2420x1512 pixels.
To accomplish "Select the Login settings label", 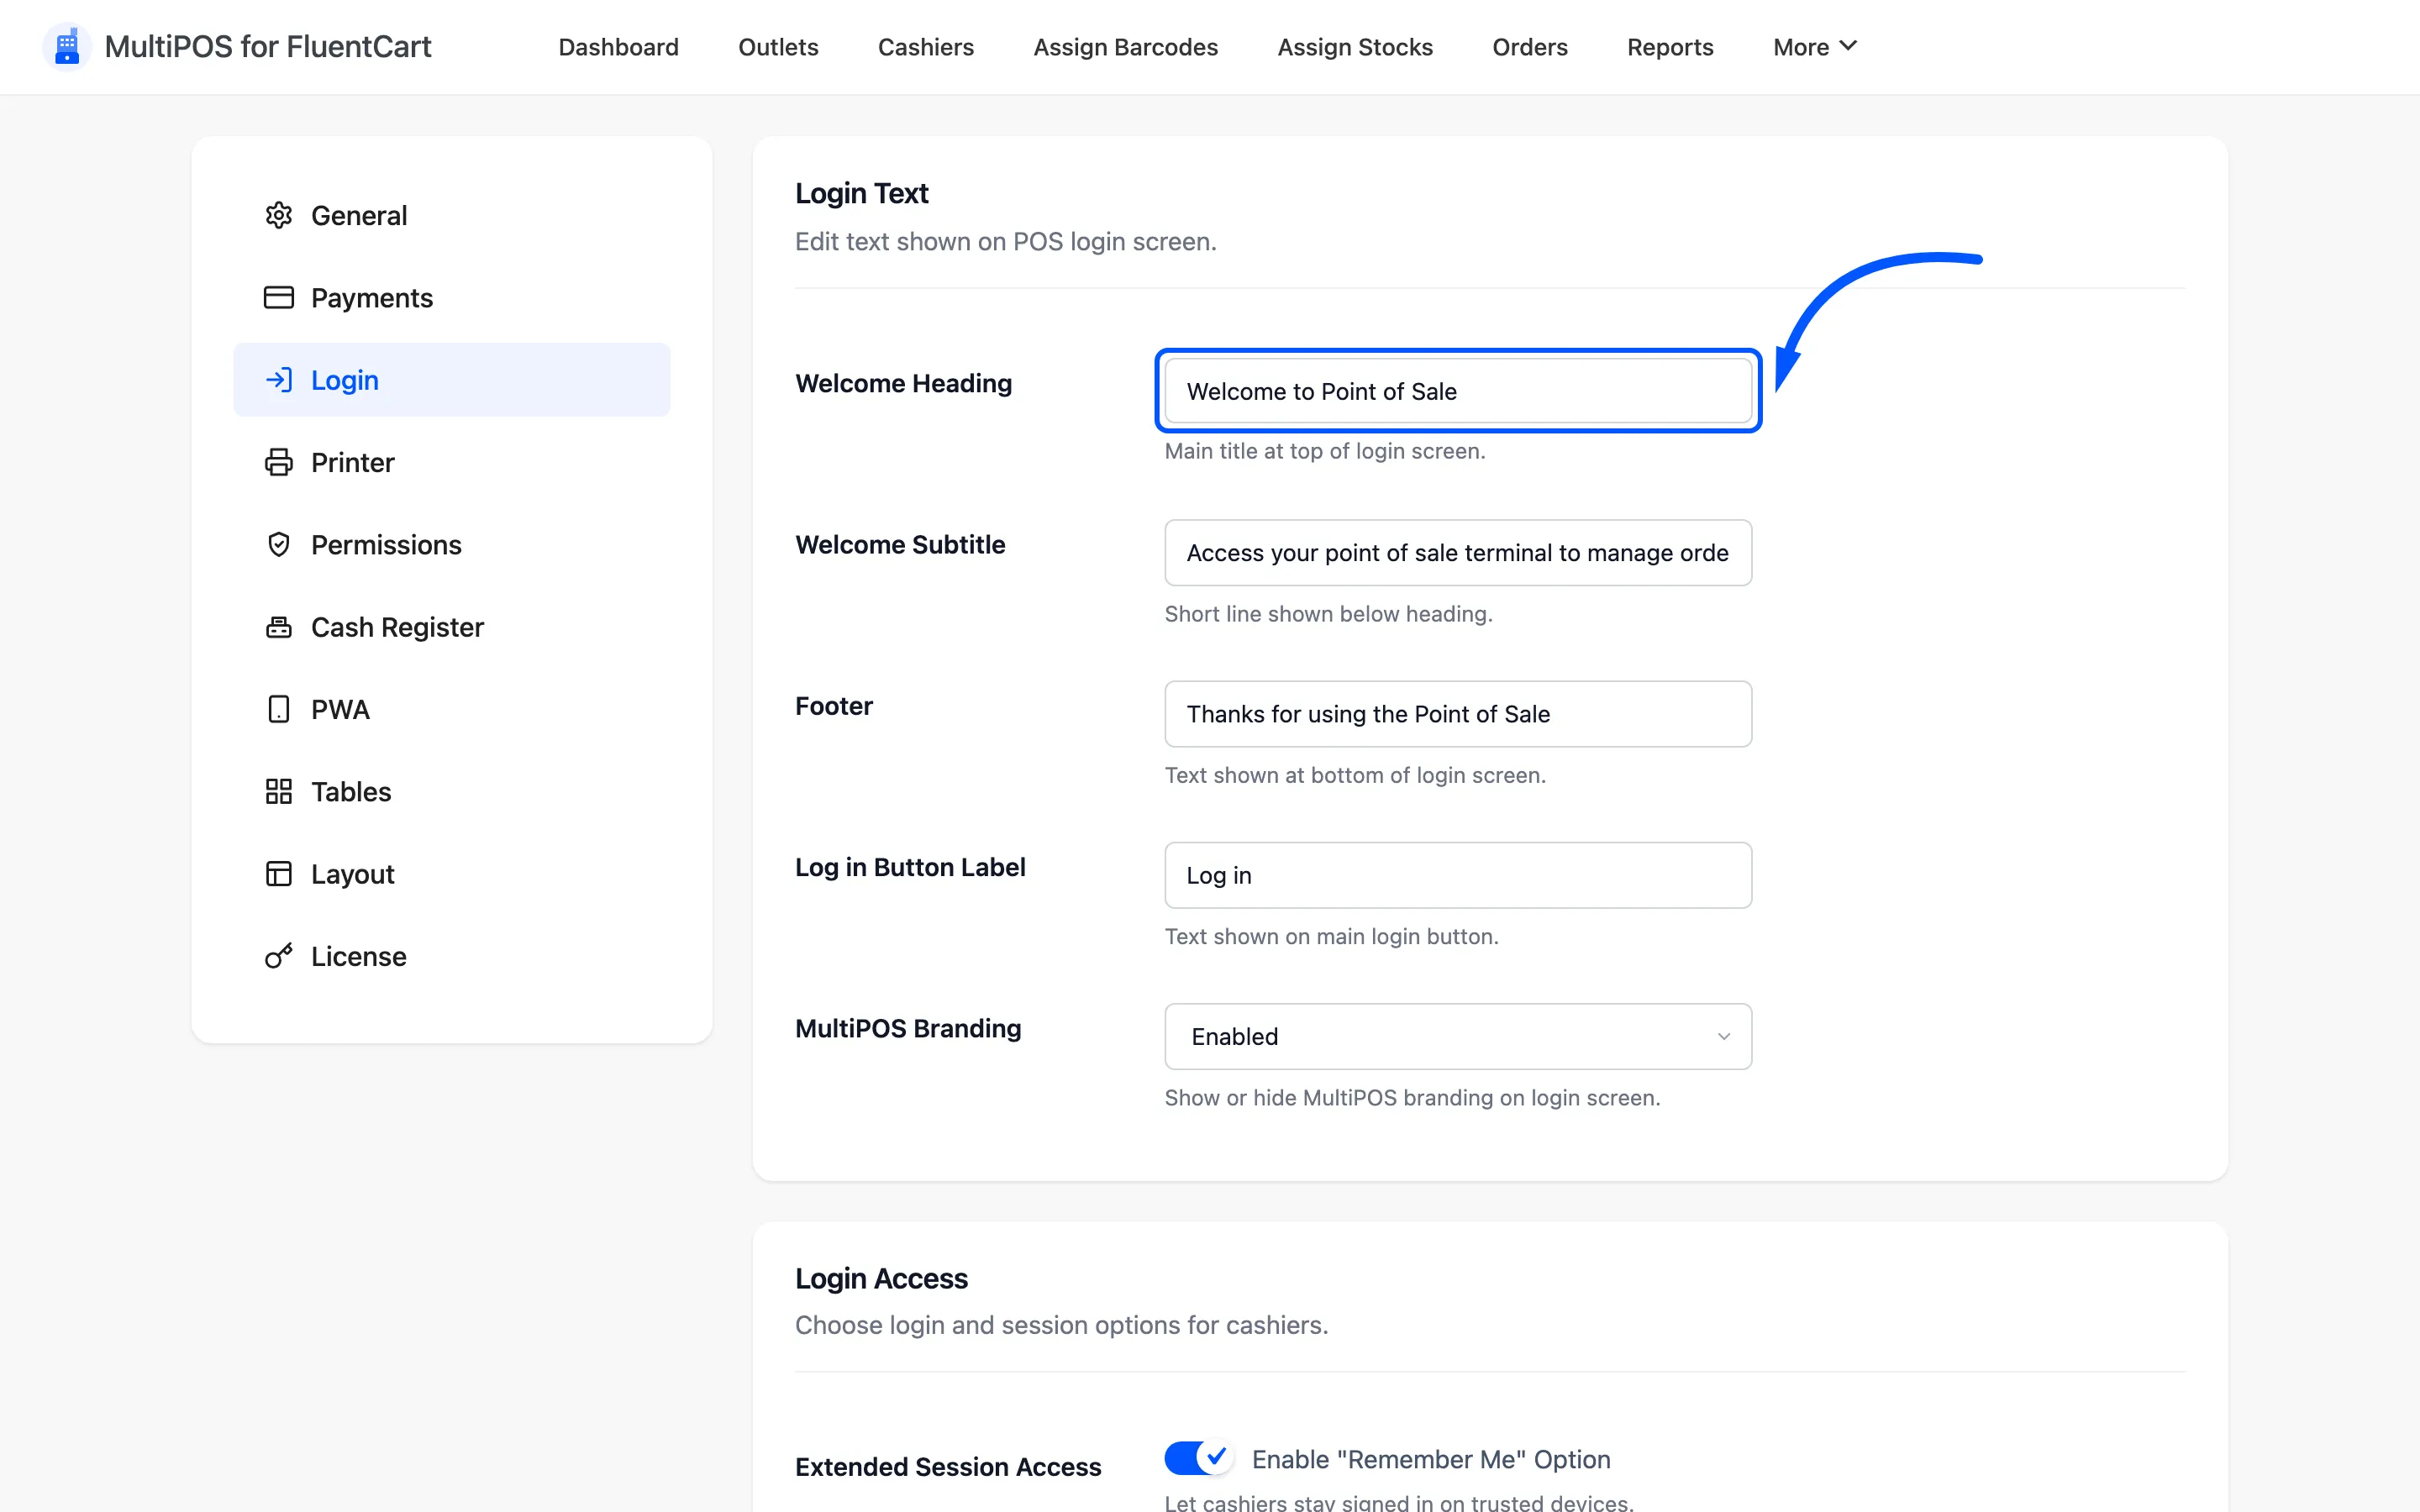I will (x=345, y=380).
